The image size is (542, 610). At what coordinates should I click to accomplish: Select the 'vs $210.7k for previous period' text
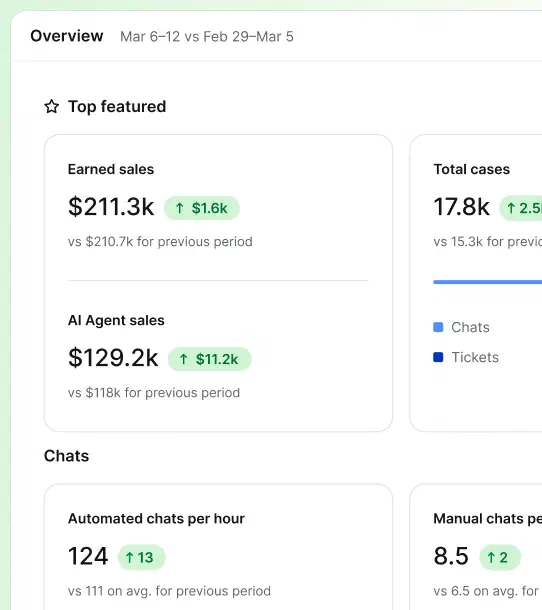click(x=160, y=242)
